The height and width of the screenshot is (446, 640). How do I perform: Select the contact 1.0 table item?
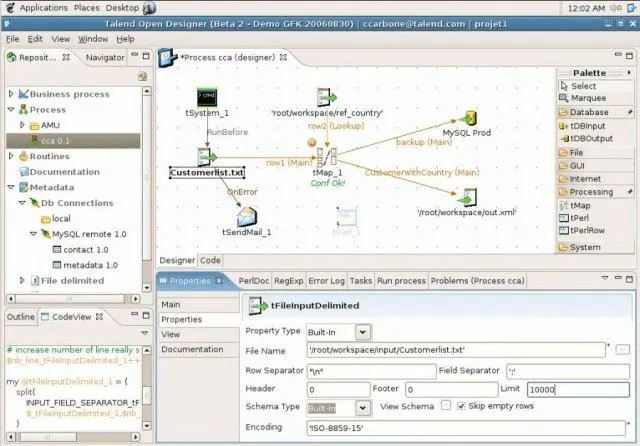[x=81, y=249]
